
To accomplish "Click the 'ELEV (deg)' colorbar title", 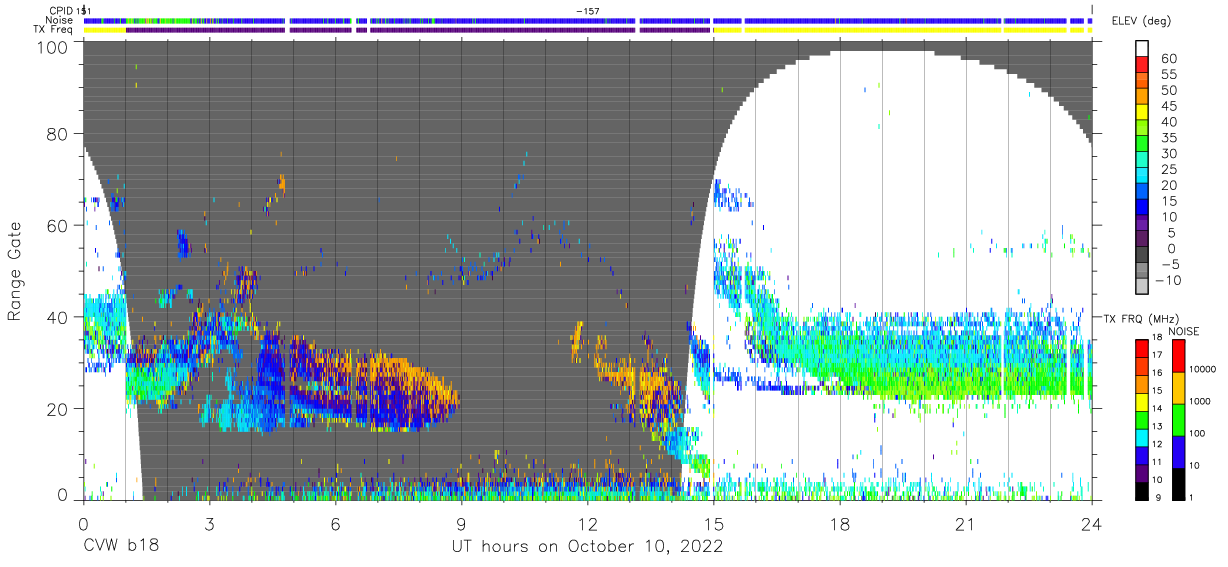I will point(1142,21).
